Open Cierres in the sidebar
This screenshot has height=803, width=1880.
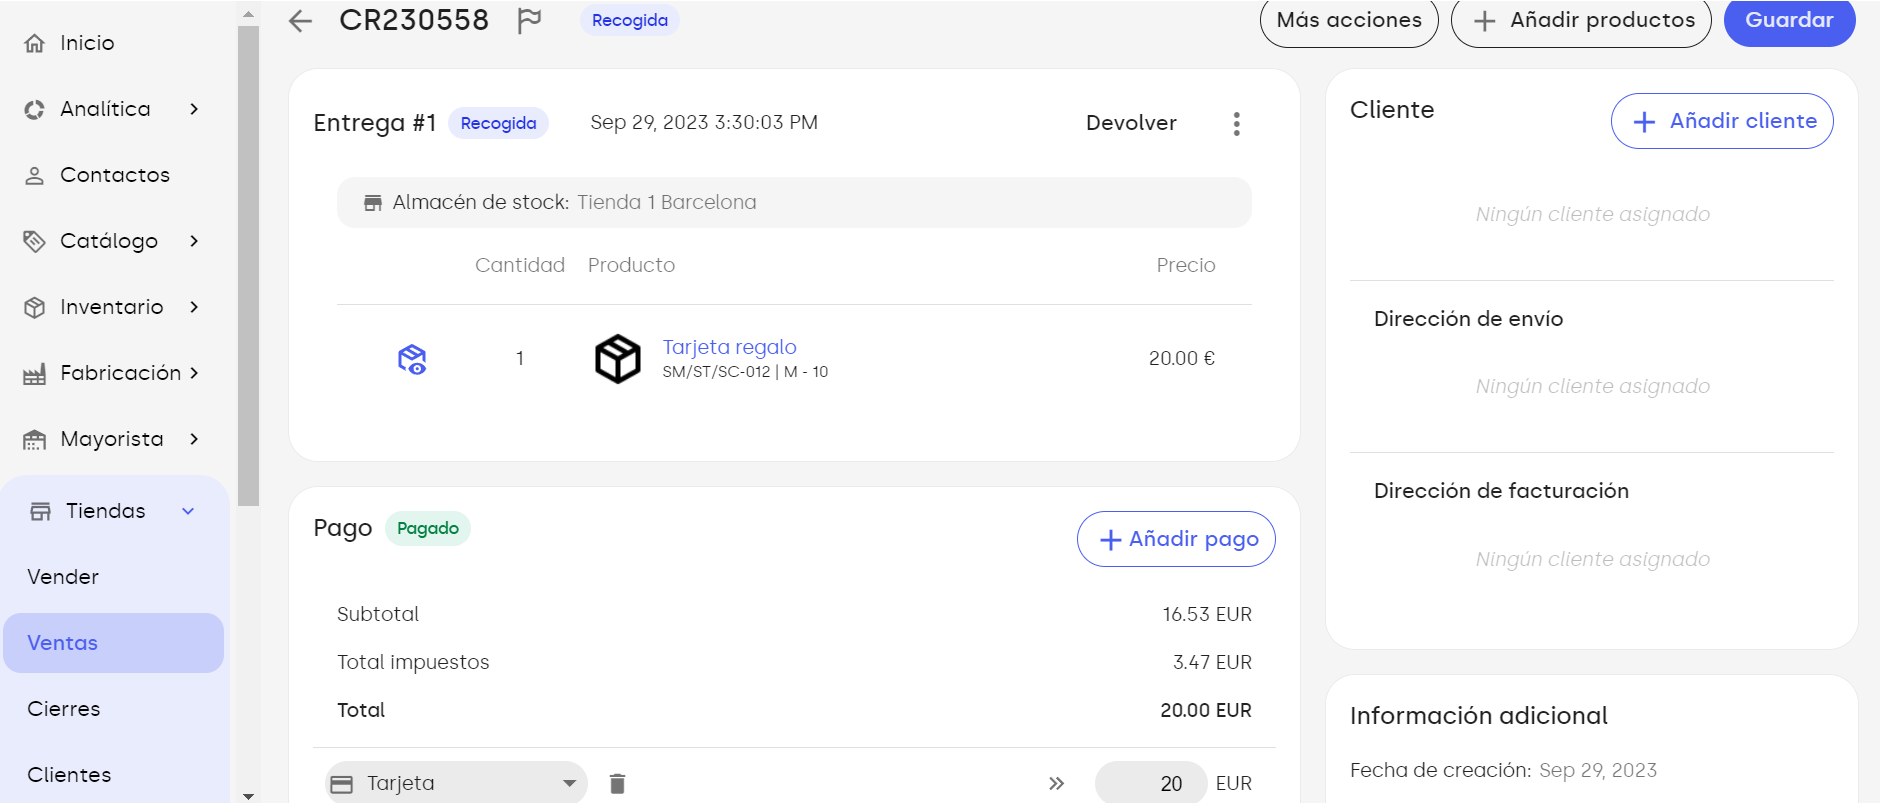(64, 709)
